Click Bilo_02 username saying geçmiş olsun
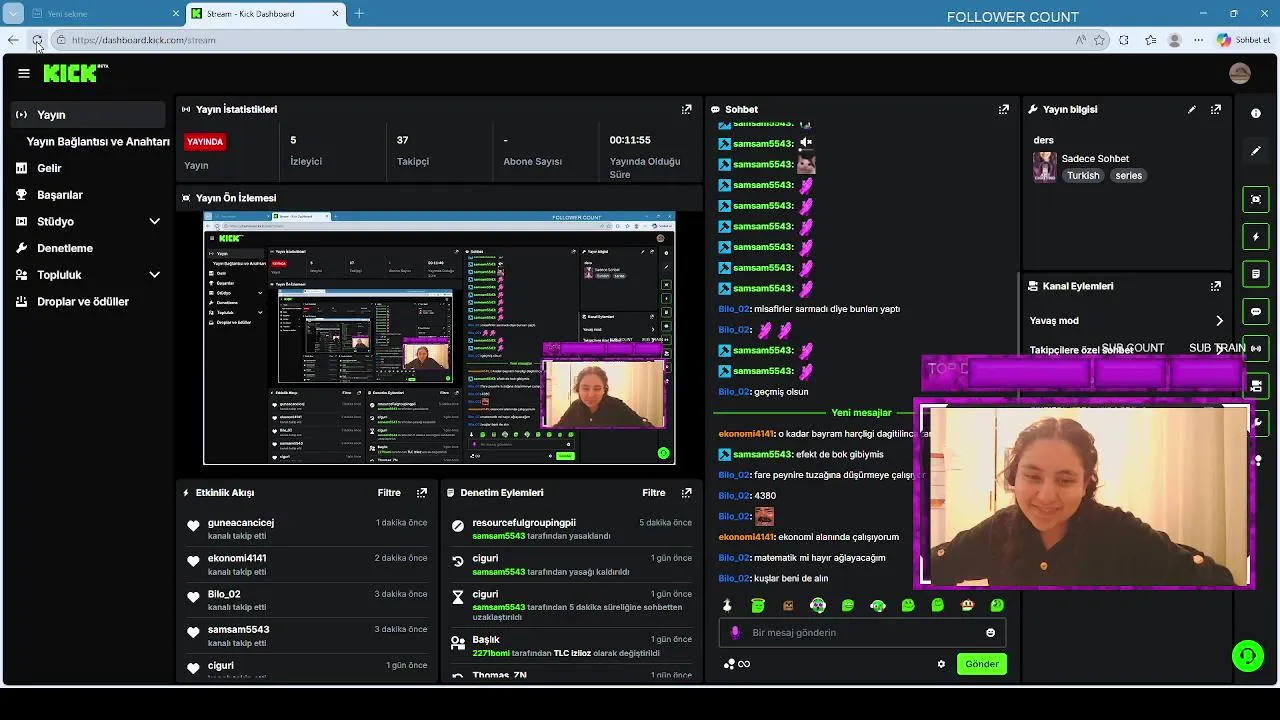The height and width of the screenshot is (720, 1280). tap(734, 392)
